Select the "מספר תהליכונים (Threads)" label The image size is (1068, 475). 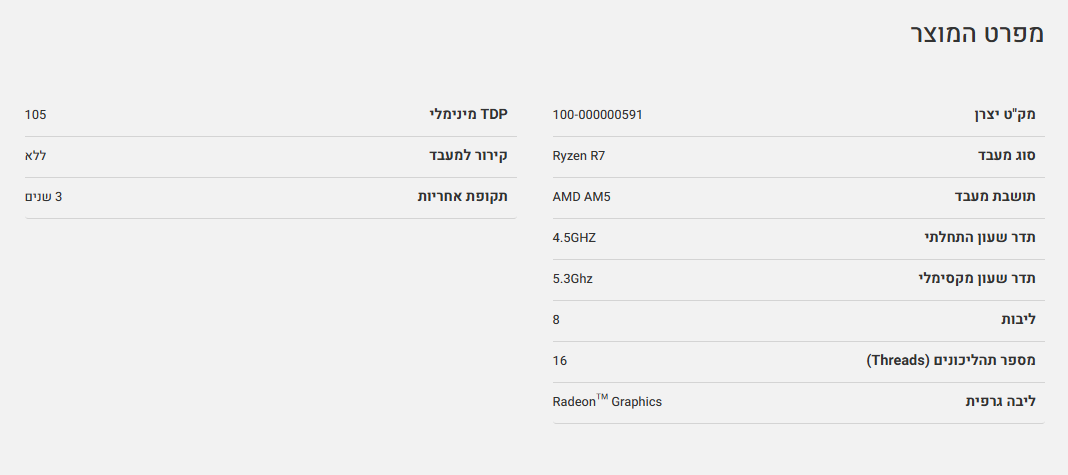(950, 361)
